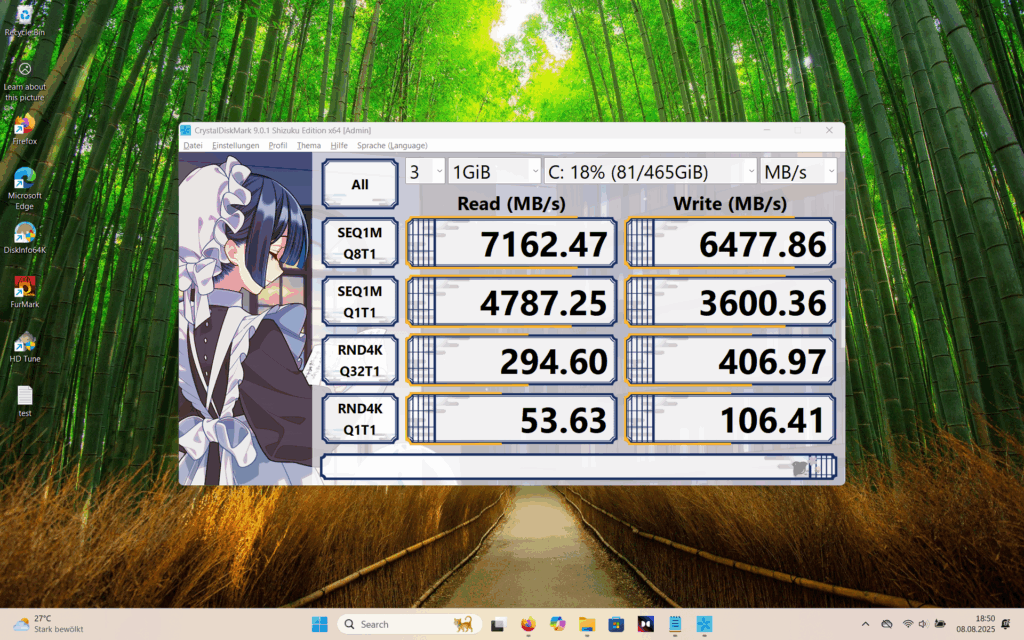The width and height of the screenshot is (1024, 640).
Task: Launch DiskInfo64K desktop shortcut
Action: tap(25, 234)
